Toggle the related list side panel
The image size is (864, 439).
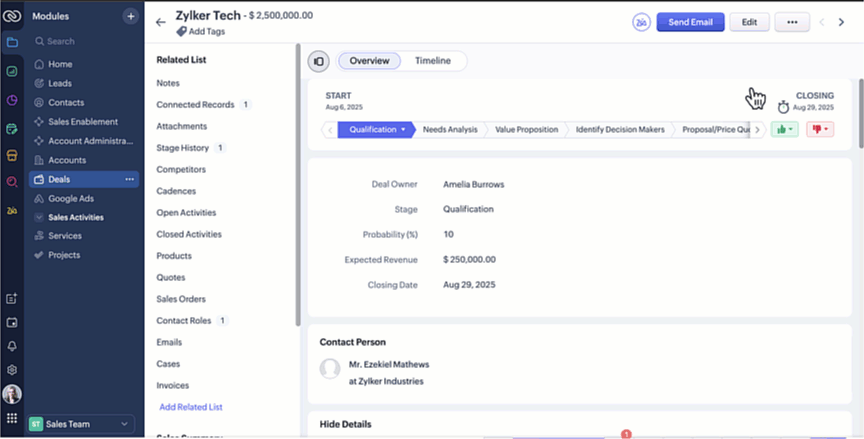click(318, 61)
